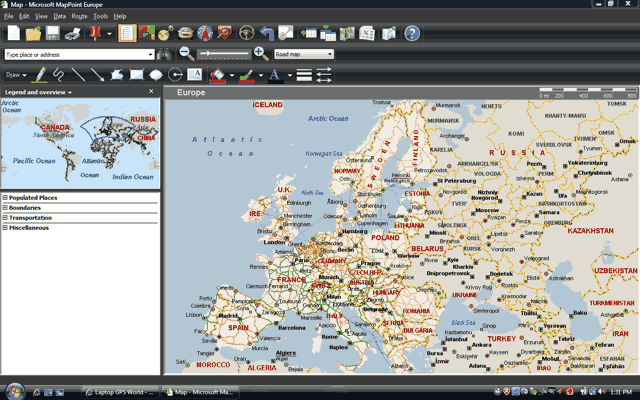Expand Boundaries legend section
This screenshot has width=640, height=400.
[5, 208]
